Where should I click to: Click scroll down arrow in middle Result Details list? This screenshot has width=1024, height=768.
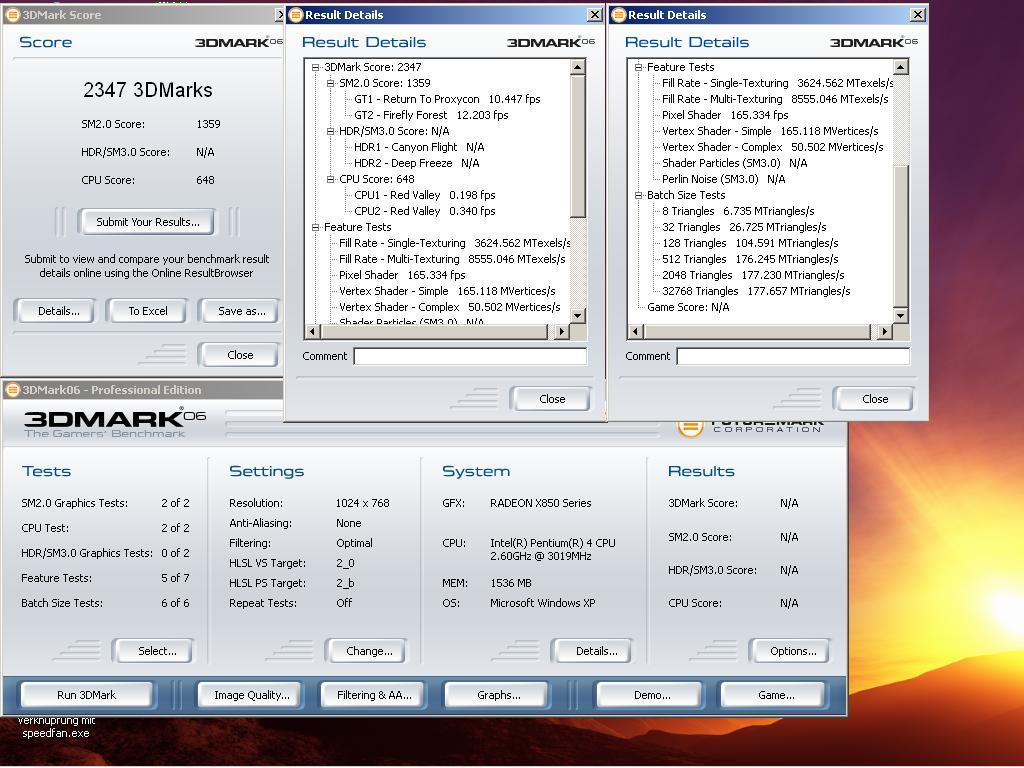578,315
